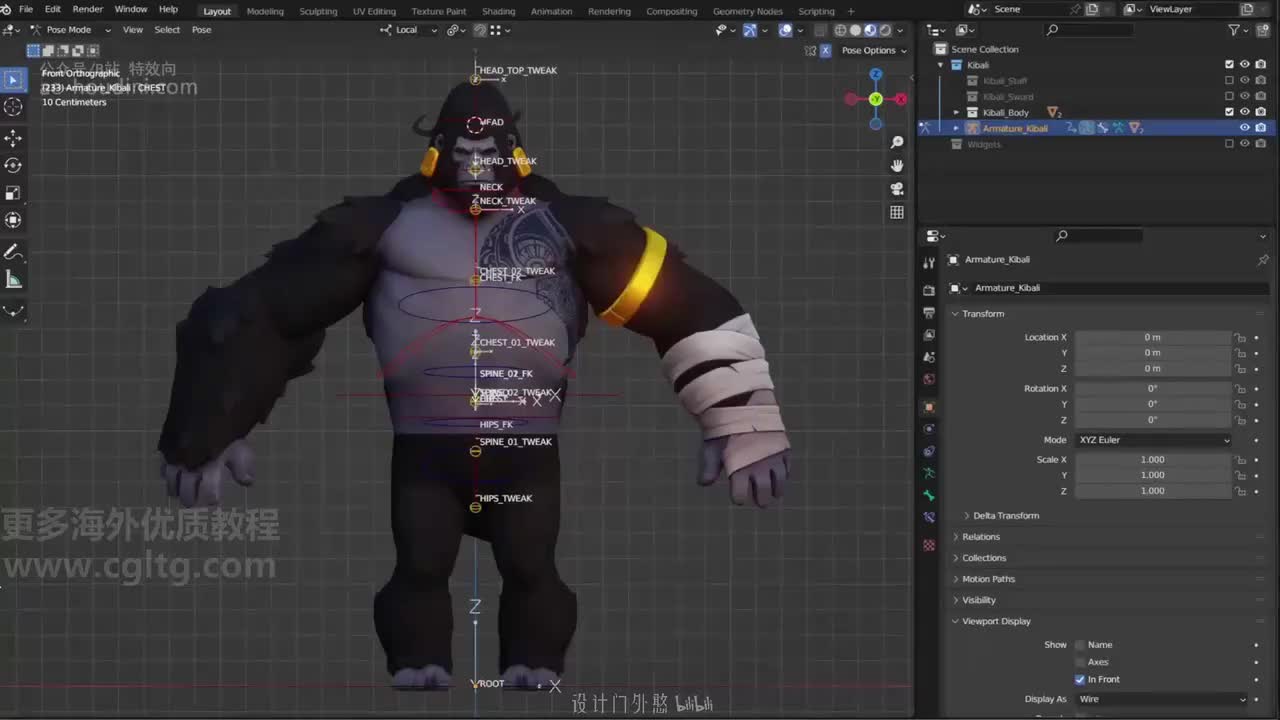Image resolution: width=1280 pixels, height=720 pixels.
Task: Switch to the Modeling workspace tab
Action: (x=265, y=11)
